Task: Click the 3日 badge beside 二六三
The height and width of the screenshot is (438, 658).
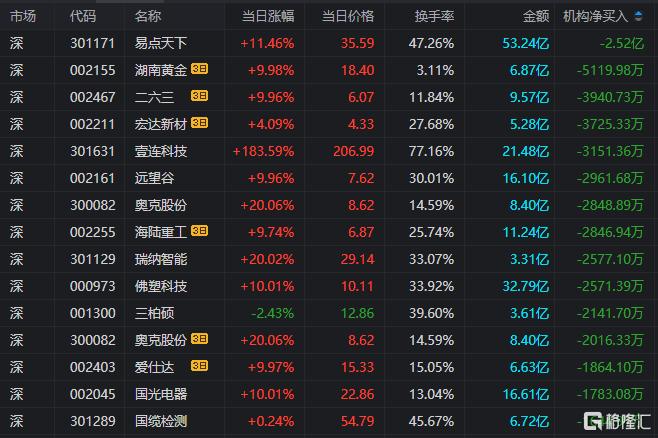Action: coord(199,96)
